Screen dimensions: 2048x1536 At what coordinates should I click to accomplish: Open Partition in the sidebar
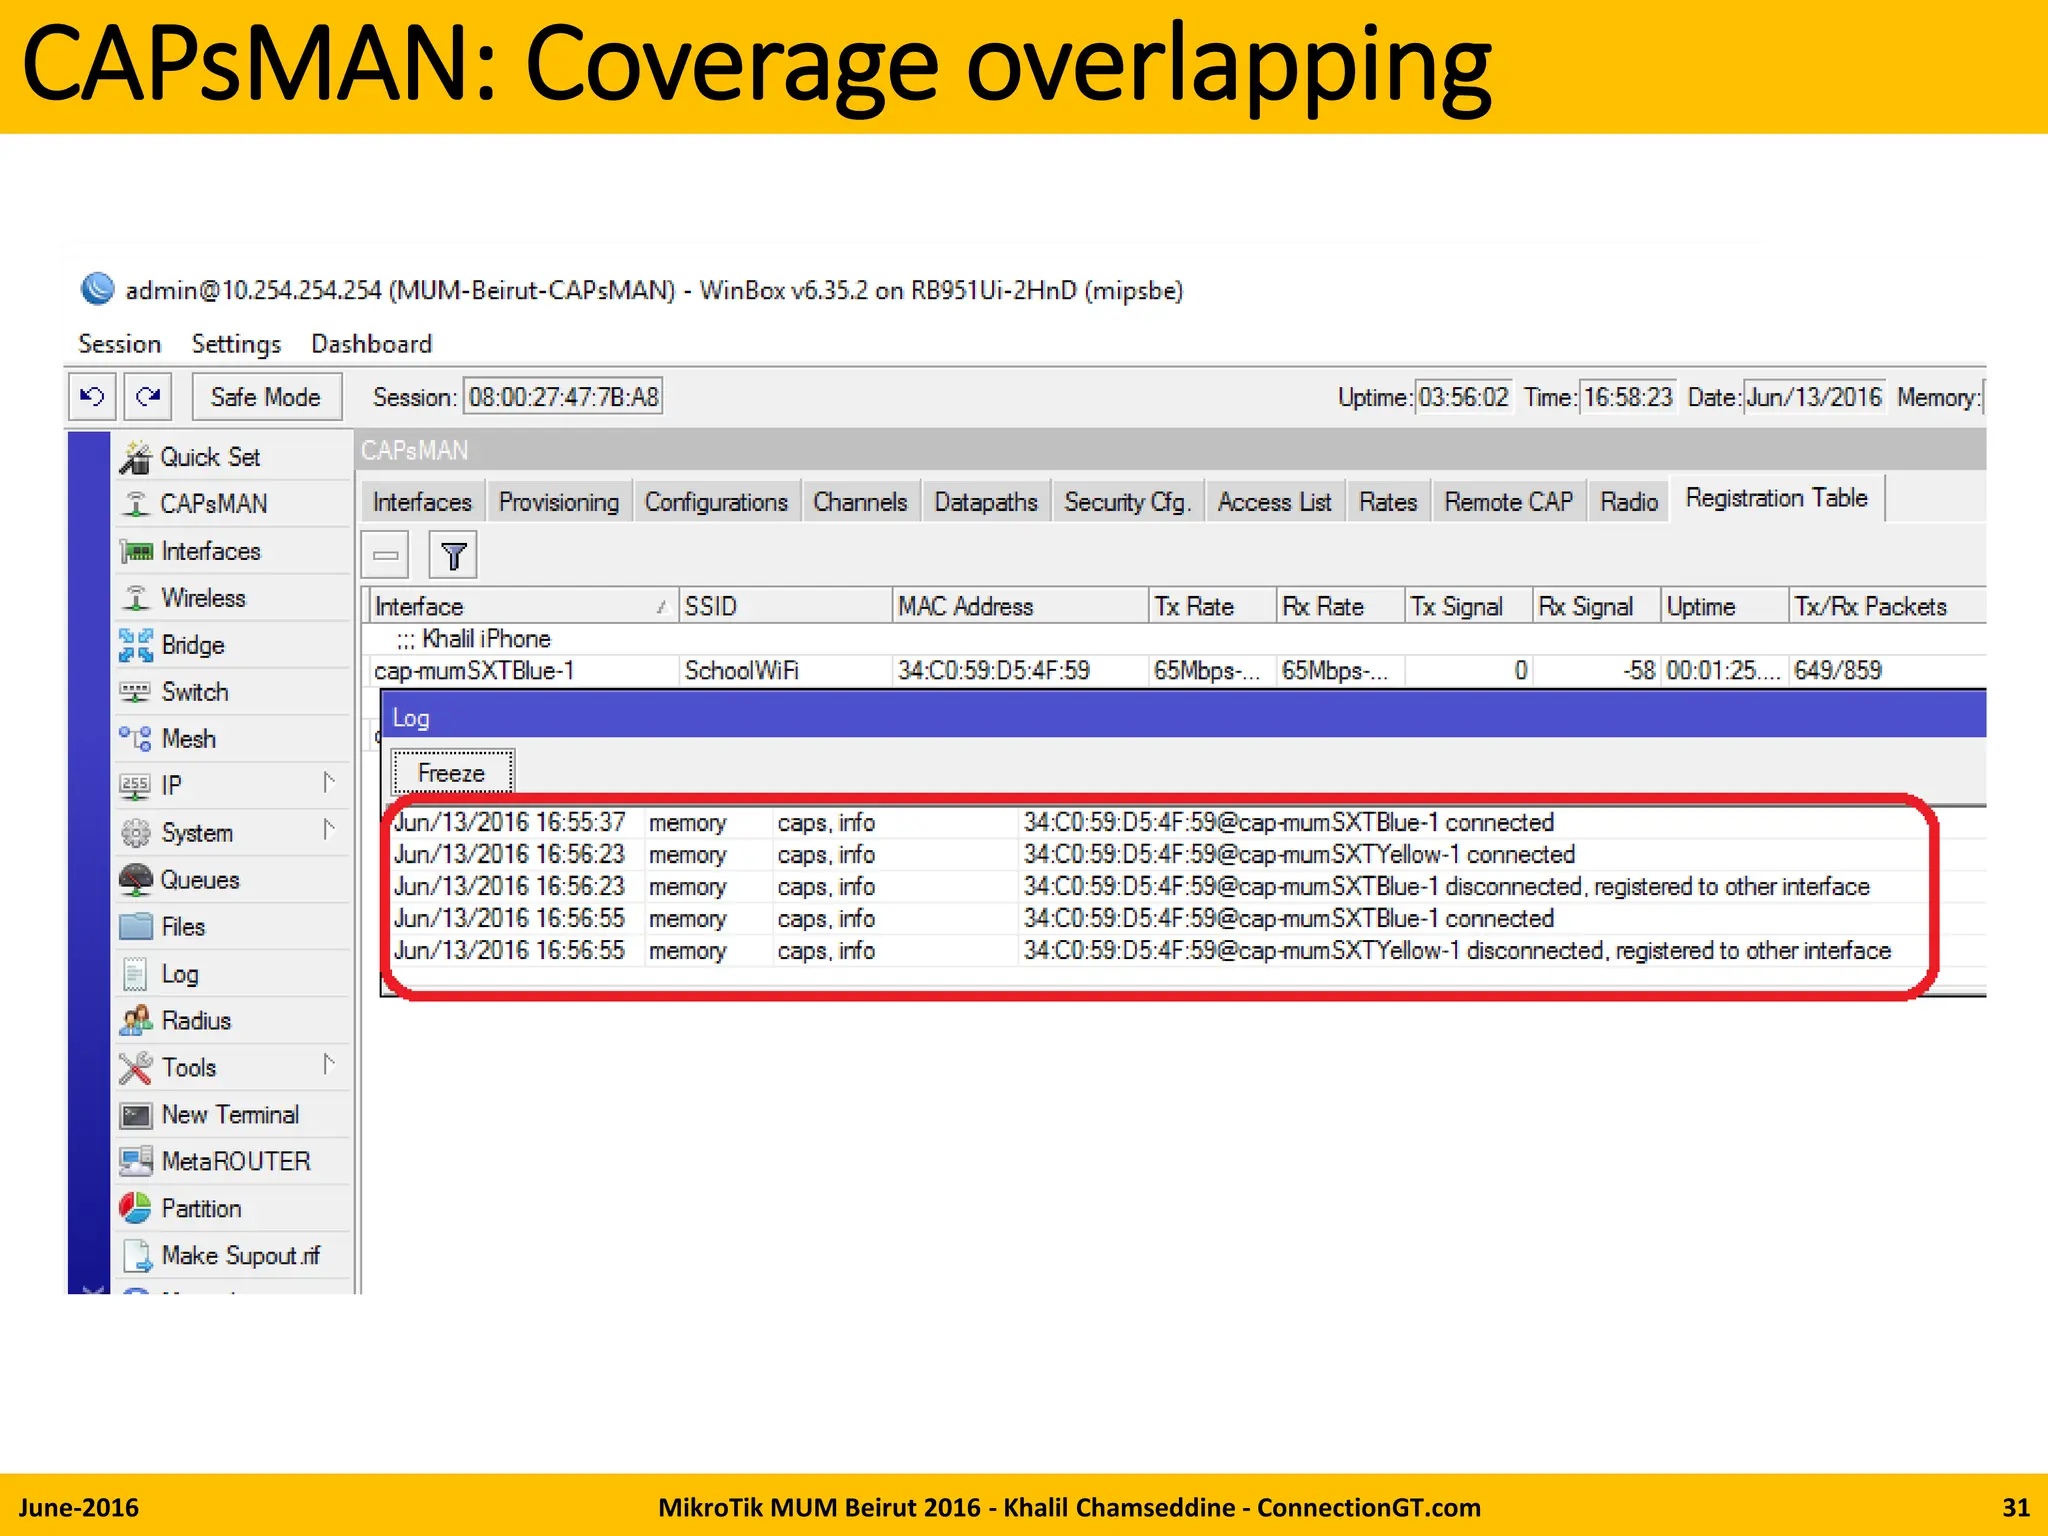point(200,1208)
